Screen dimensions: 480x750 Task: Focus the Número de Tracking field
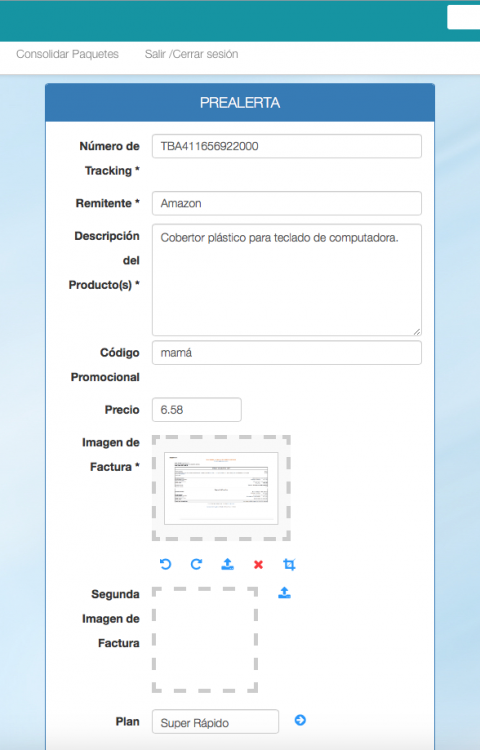(287, 146)
